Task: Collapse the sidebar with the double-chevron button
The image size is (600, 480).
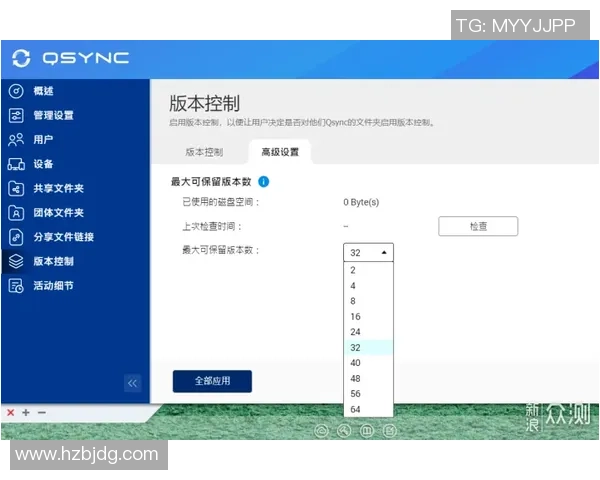Action: [x=132, y=383]
